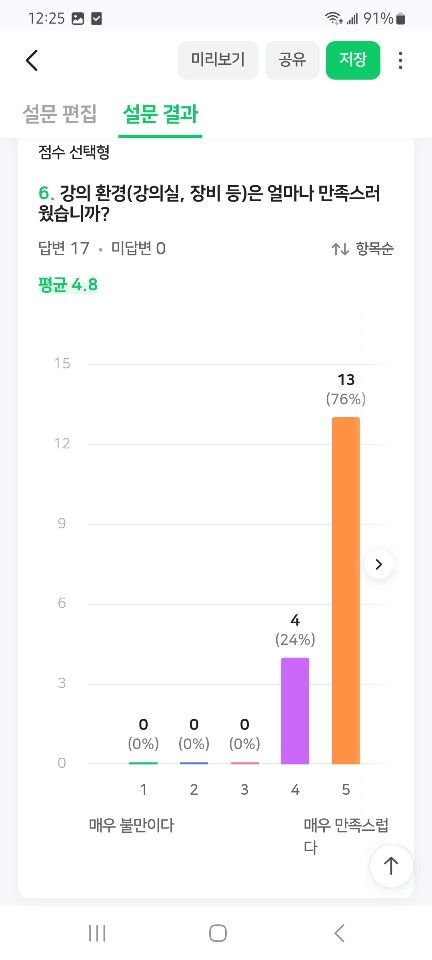This screenshot has height=960, width=432.
Task: Tap the scroll-to-top arrow button
Action: tap(391, 865)
